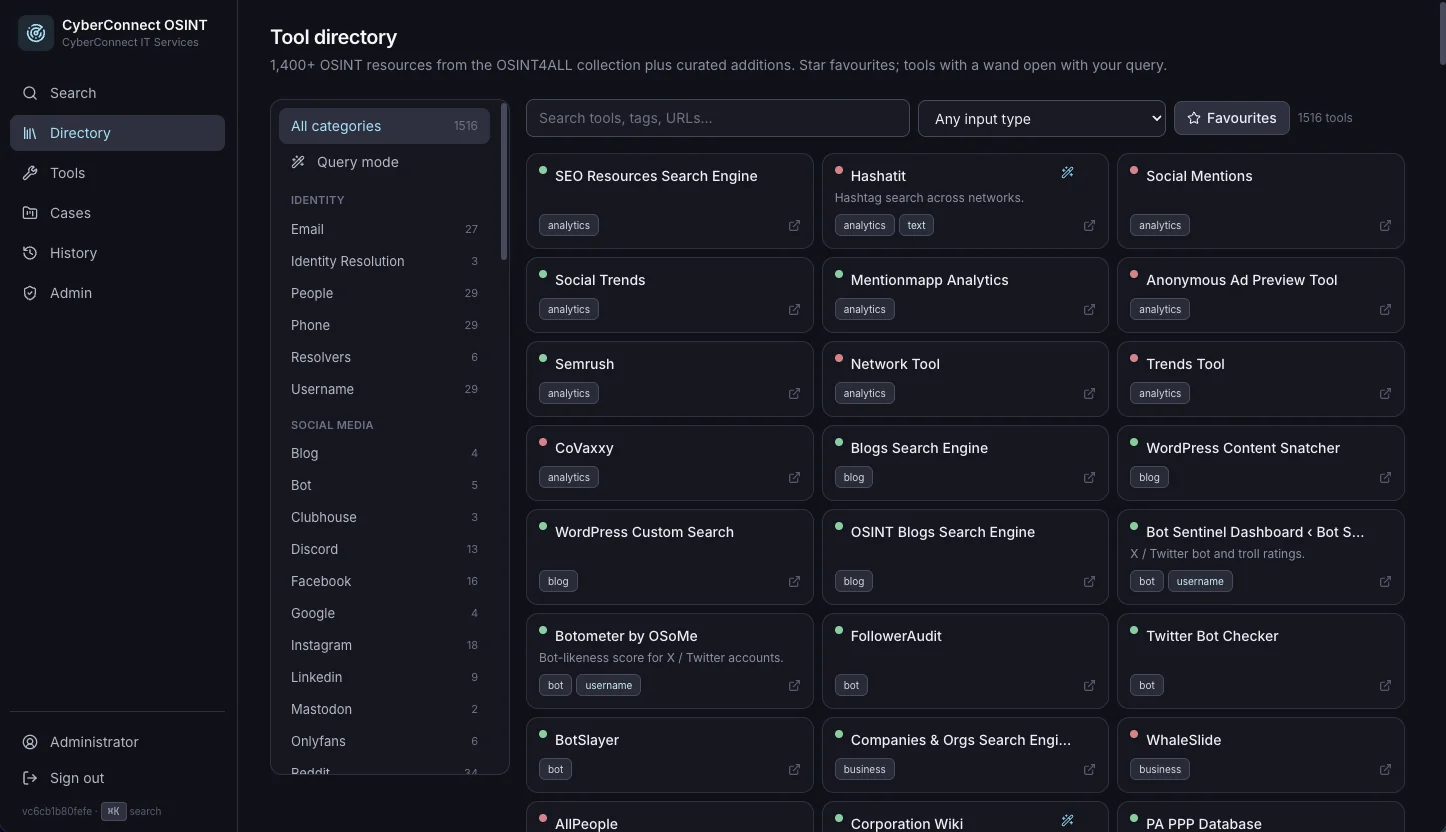
Task: Click the query wand icon on Hashatit
Action: [x=1067, y=173]
